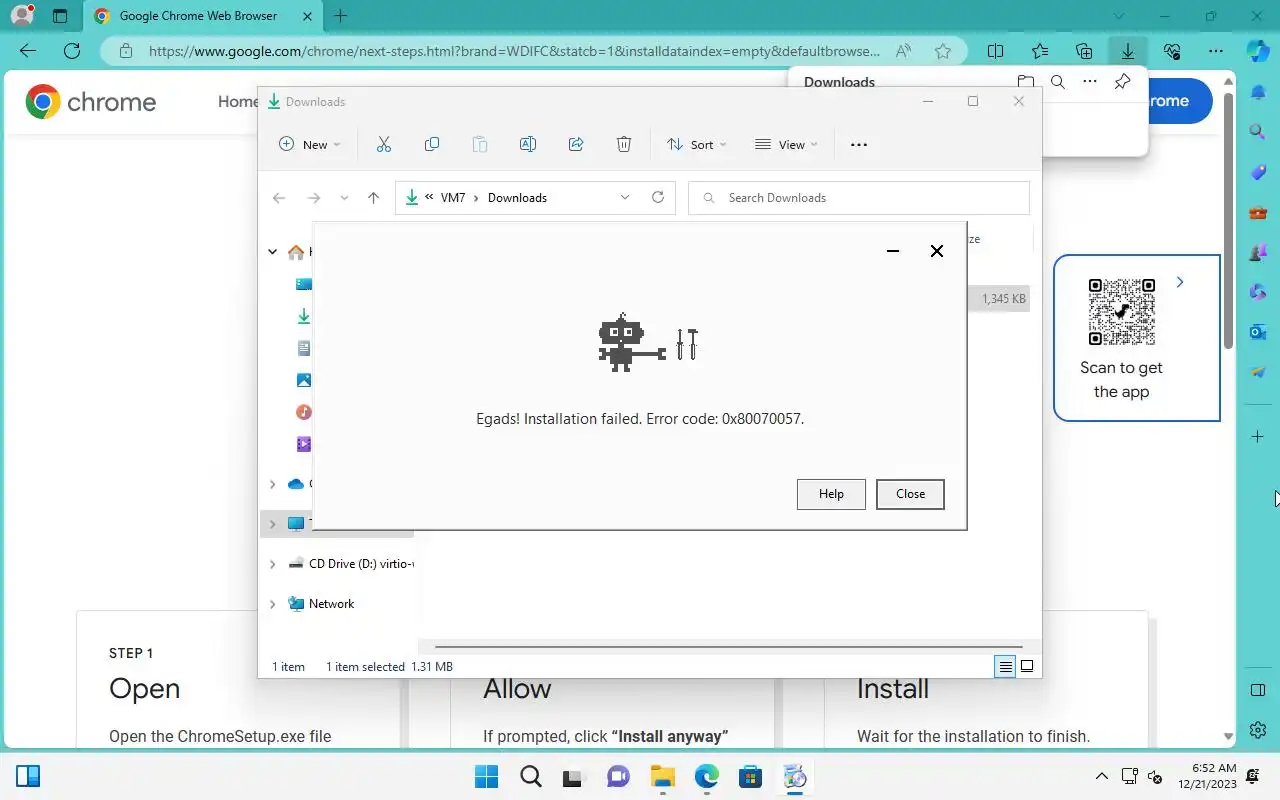The height and width of the screenshot is (800, 1280).
Task: Open See more ellipsis in Explorer toolbar
Action: pos(859,144)
